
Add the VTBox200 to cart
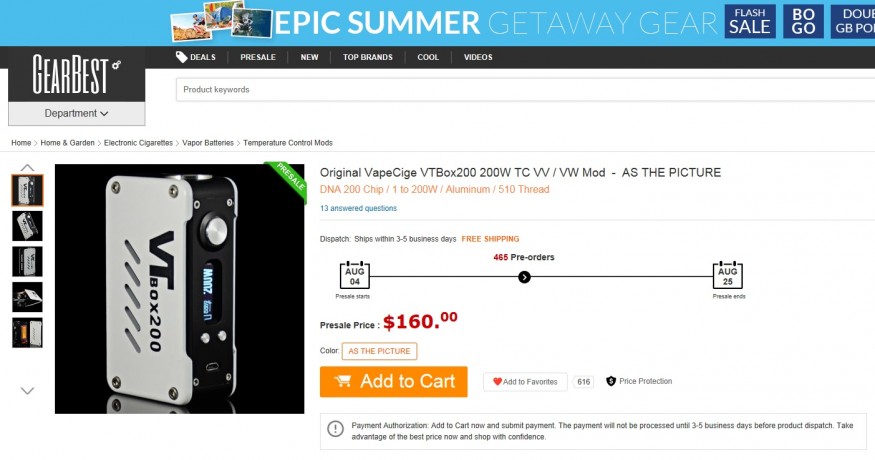[x=393, y=382]
